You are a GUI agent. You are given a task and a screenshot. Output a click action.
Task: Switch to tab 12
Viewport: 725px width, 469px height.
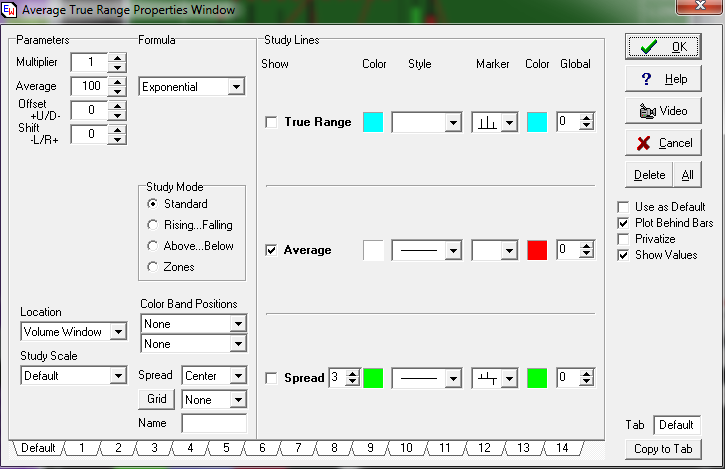(484, 448)
